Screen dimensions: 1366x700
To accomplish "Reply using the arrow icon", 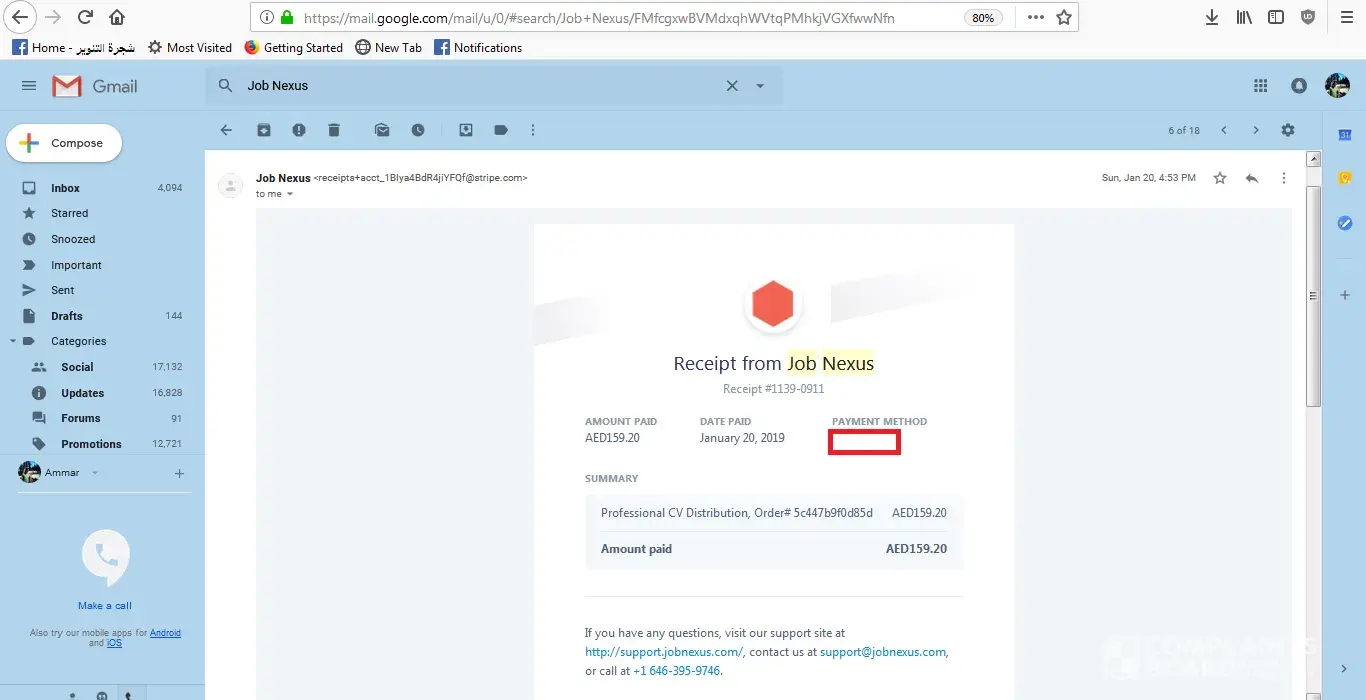I will [x=1252, y=178].
